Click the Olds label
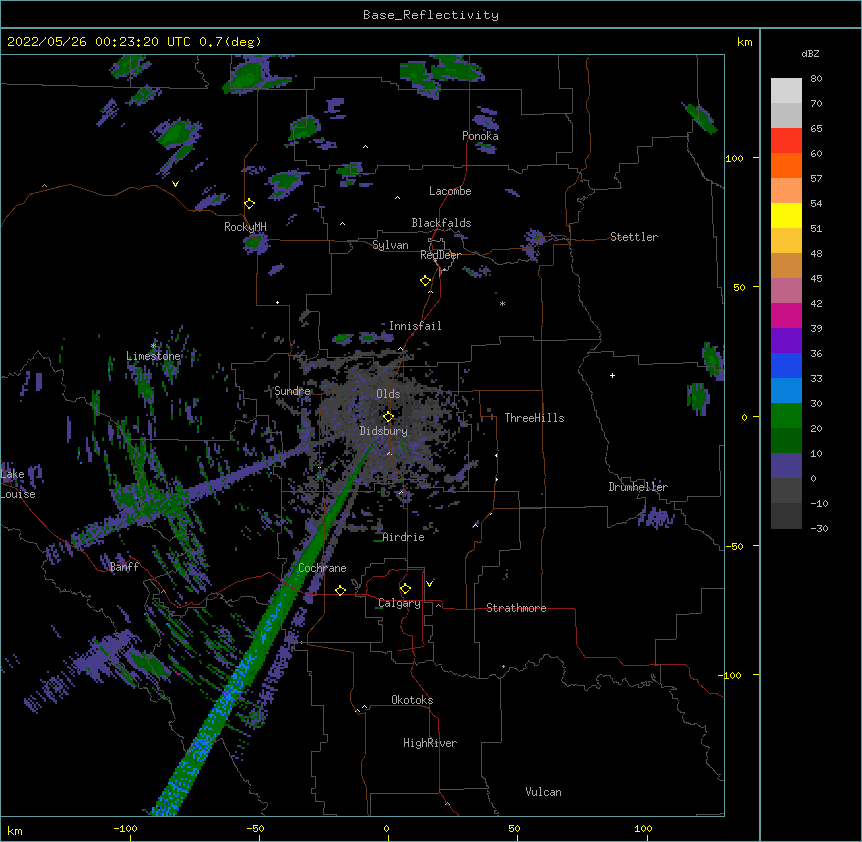Viewport: 862px width, 842px height. [388, 394]
